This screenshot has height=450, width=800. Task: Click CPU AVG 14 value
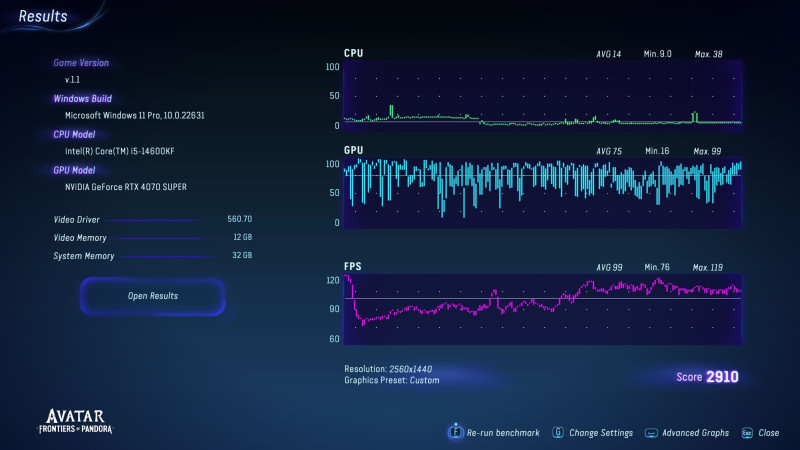[x=609, y=54]
